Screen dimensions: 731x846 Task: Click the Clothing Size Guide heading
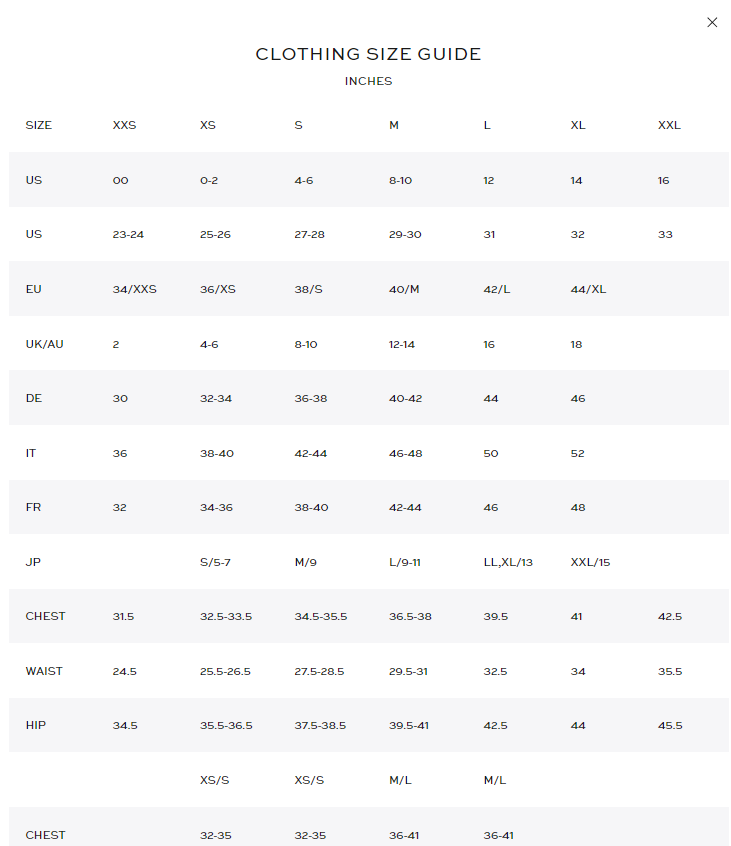coord(368,54)
